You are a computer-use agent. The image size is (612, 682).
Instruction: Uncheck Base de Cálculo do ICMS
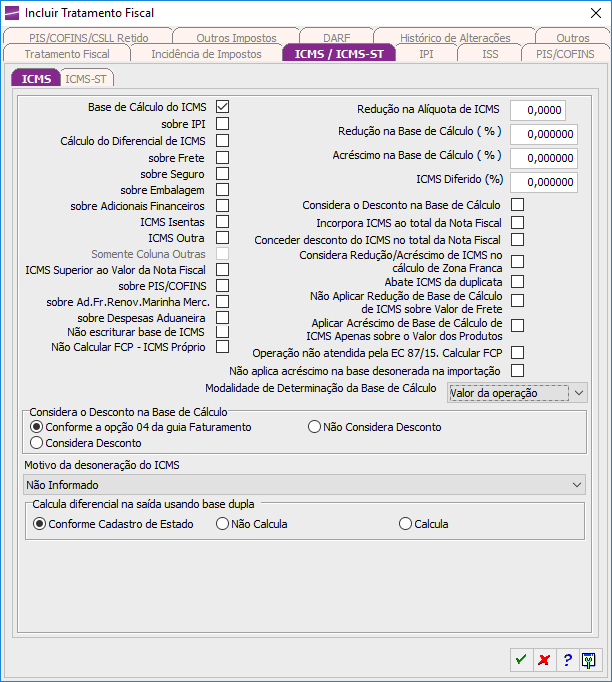[222, 107]
